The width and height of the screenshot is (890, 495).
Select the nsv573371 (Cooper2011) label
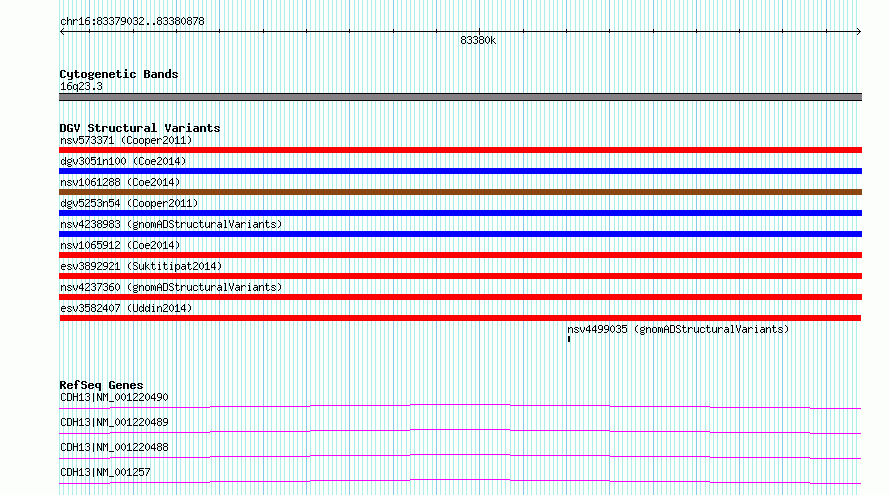[x=126, y=140]
